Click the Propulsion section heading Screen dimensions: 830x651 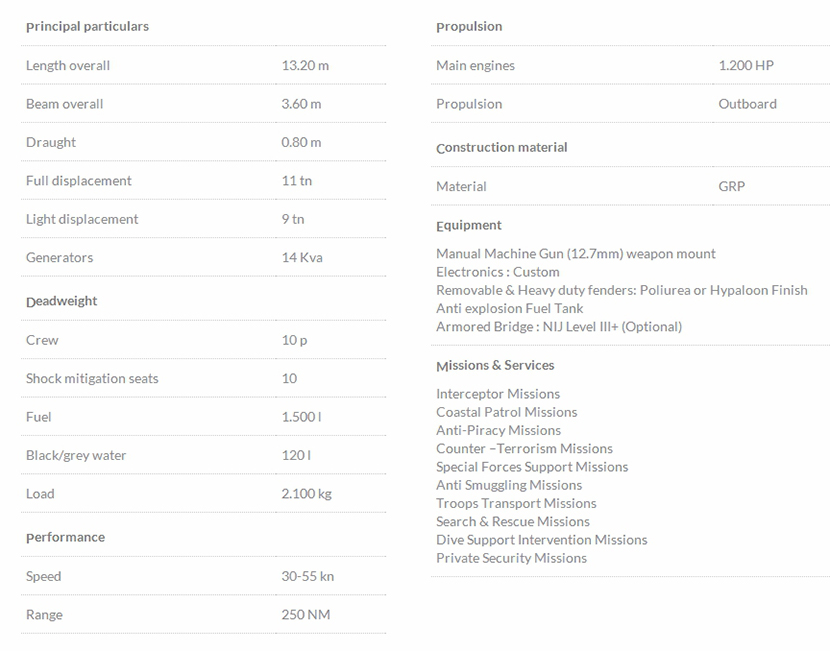tap(469, 26)
